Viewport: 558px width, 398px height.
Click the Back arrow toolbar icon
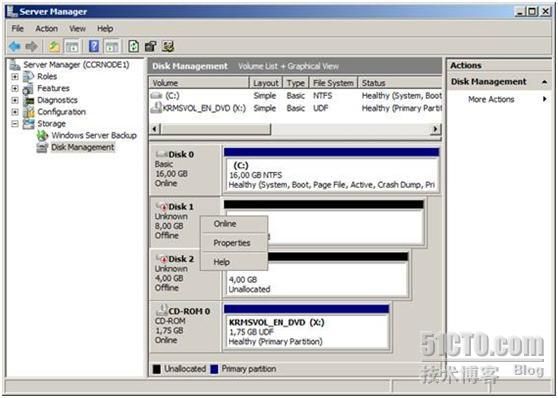pyautogui.click(x=15, y=46)
